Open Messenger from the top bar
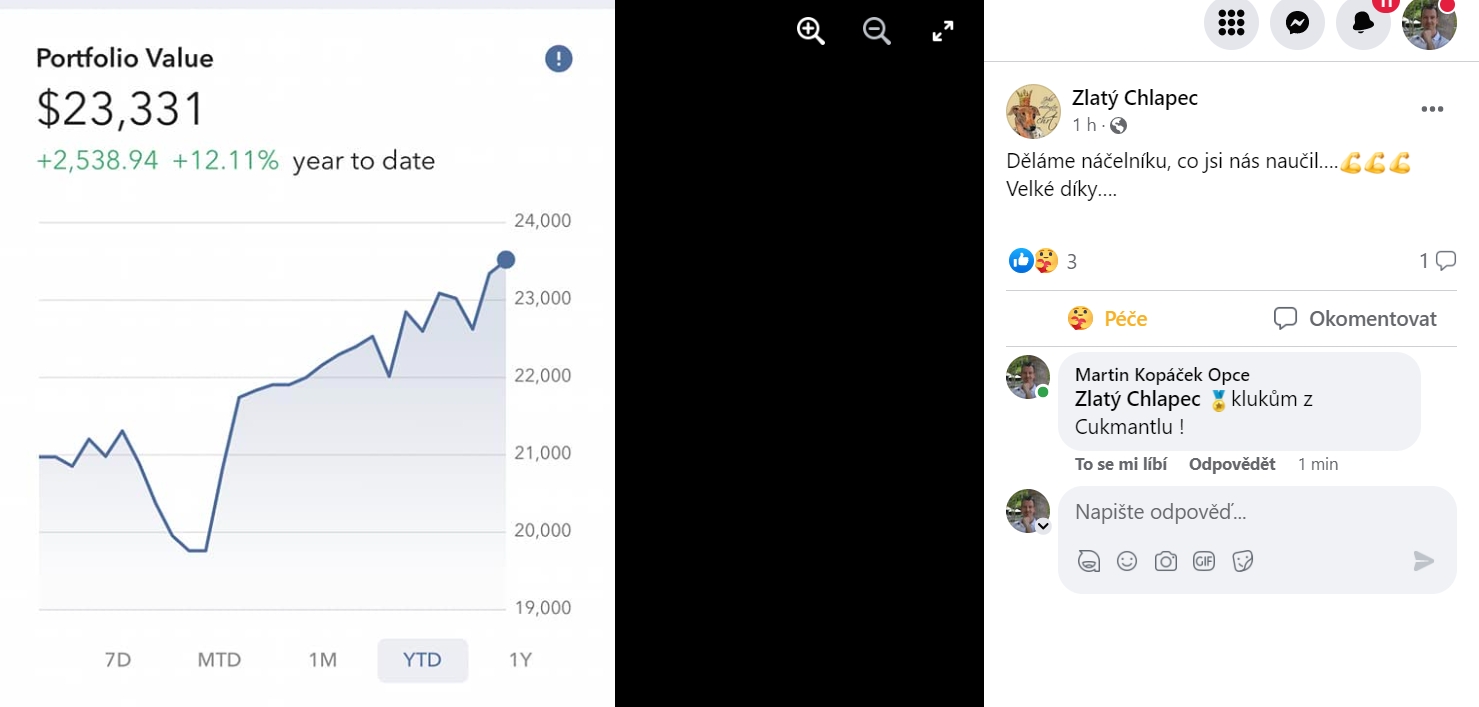1479x707 pixels. (1297, 23)
